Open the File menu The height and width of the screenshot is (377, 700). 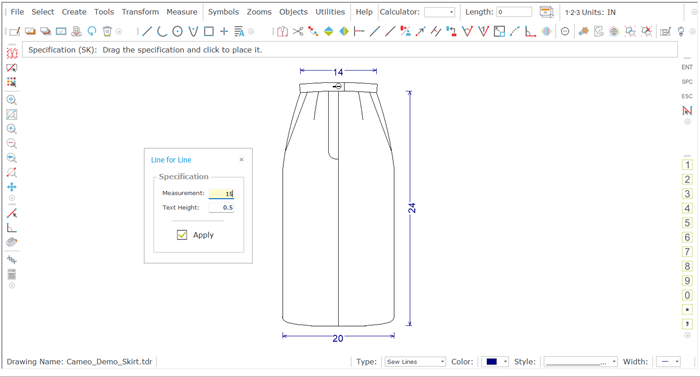click(x=17, y=12)
